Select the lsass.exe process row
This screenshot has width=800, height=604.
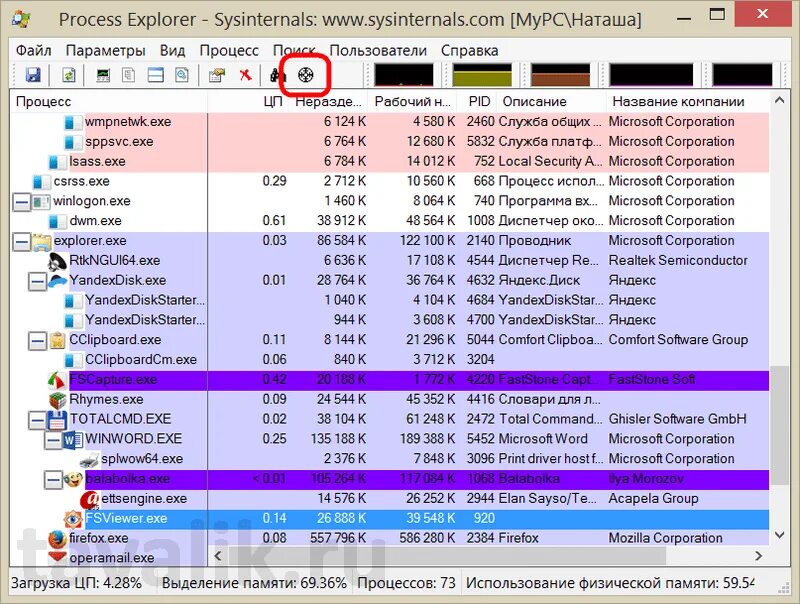390,162
